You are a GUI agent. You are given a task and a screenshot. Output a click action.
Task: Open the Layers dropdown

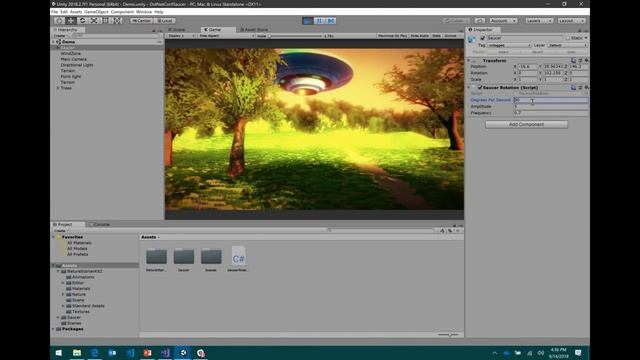point(539,20)
